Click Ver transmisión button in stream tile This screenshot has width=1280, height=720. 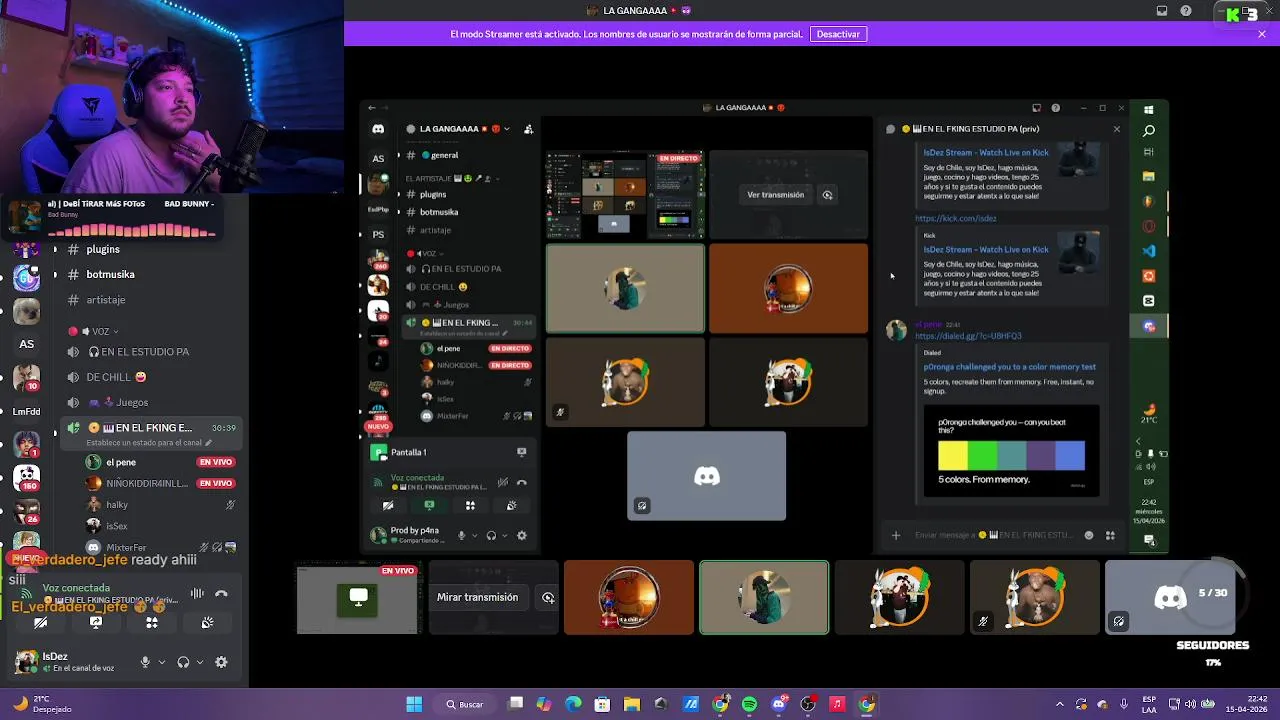pos(775,195)
